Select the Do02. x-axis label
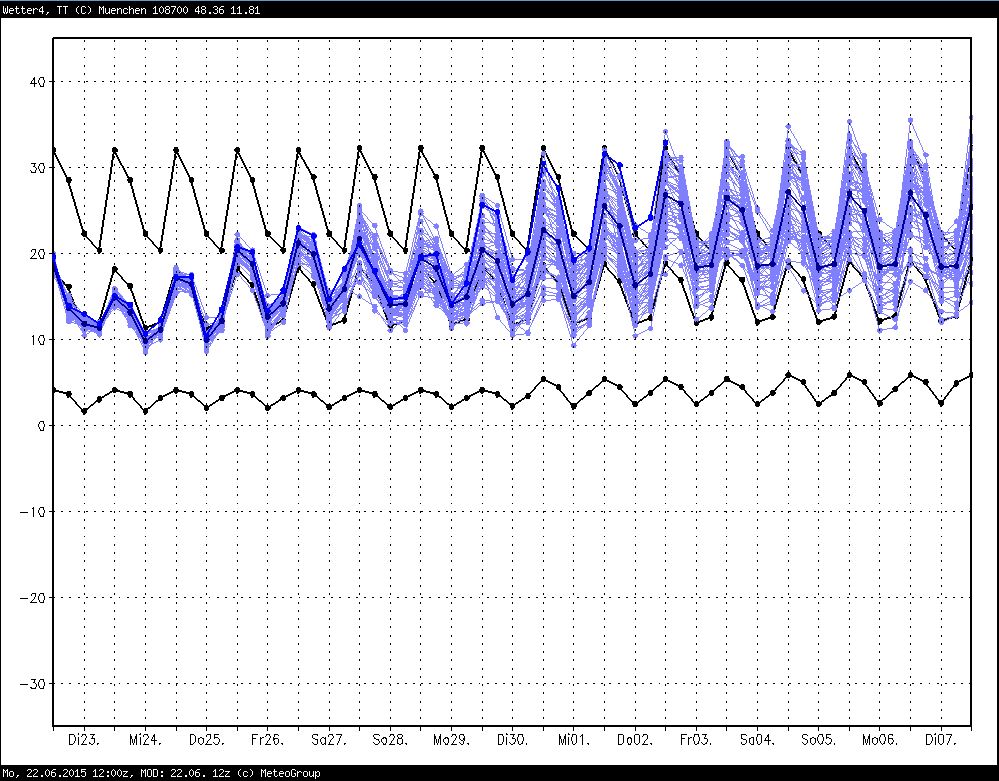Screen dimensions: 999x781 coord(634,740)
